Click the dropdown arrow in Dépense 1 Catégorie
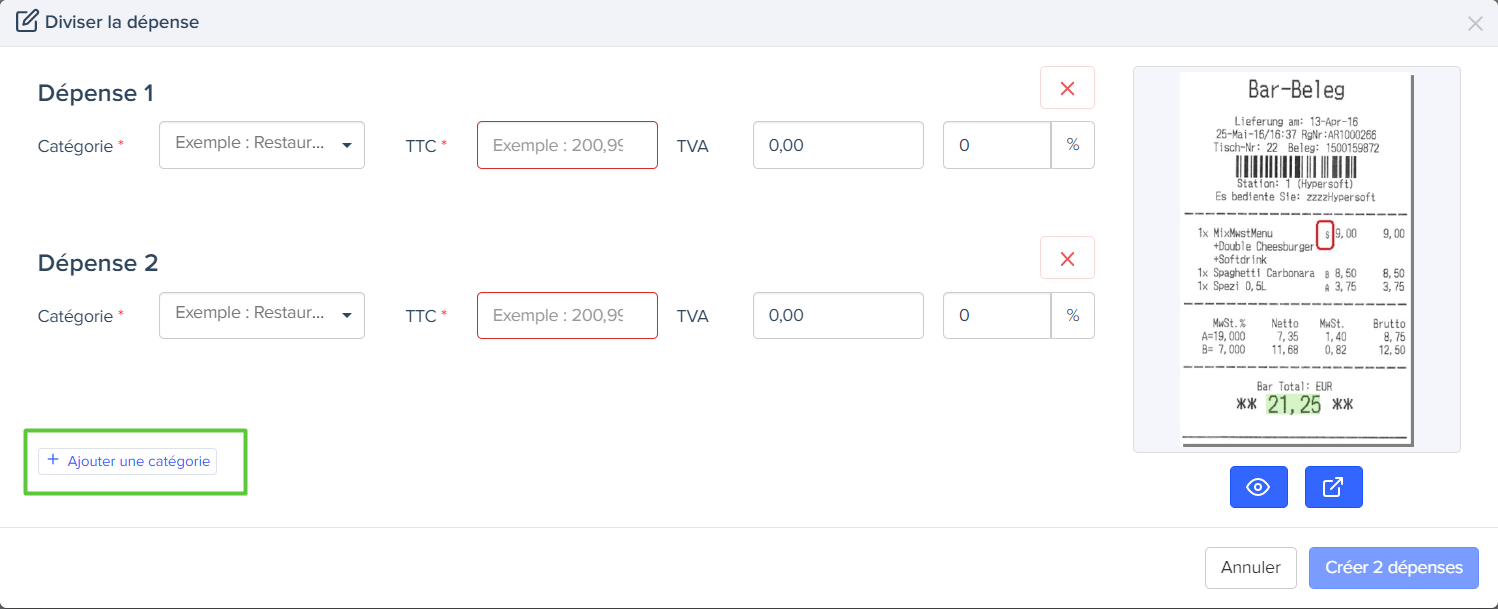Viewport: 1498px width, 609px height. tap(347, 145)
